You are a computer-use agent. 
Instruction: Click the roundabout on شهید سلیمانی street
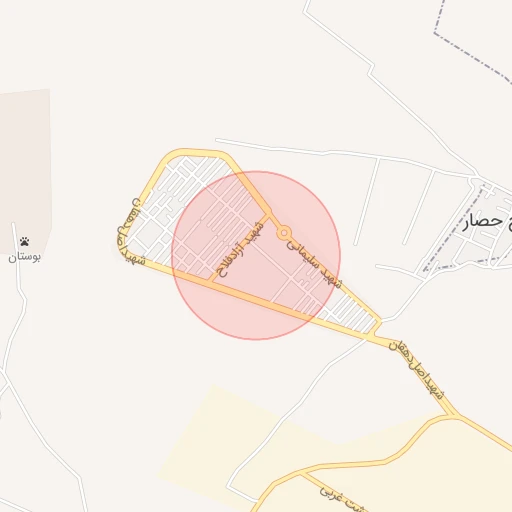coord(284,233)
